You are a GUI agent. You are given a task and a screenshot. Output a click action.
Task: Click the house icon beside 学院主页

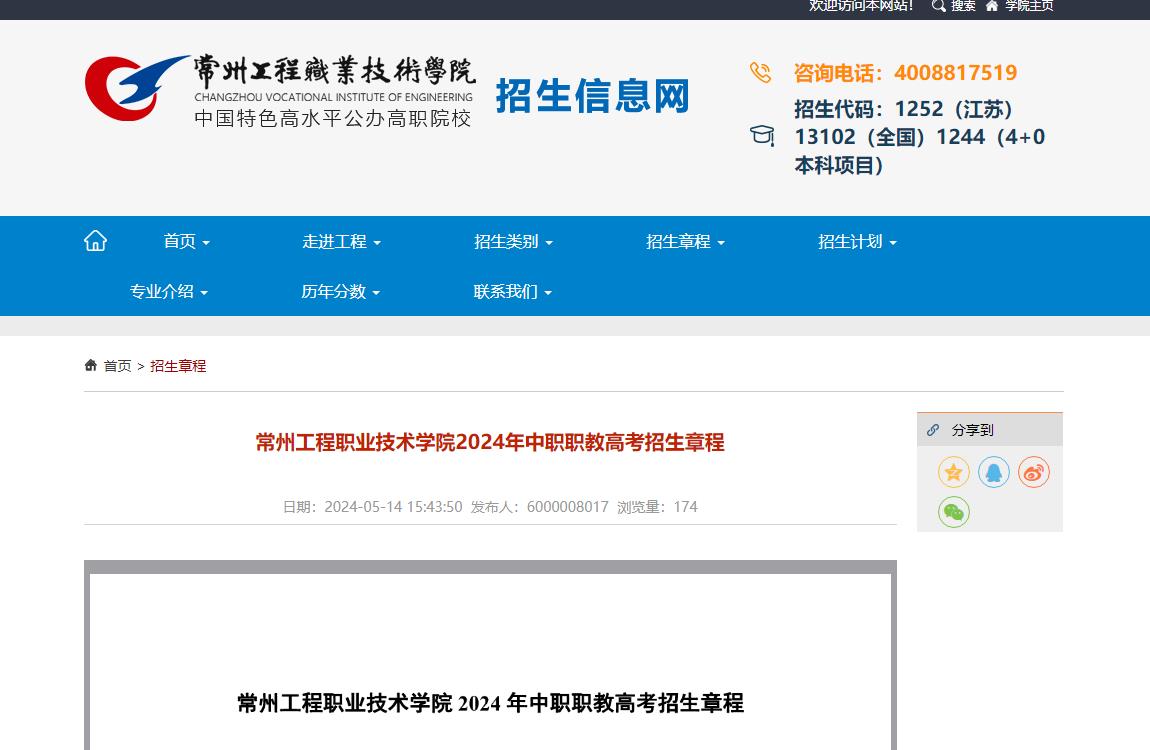click(992, 6)
